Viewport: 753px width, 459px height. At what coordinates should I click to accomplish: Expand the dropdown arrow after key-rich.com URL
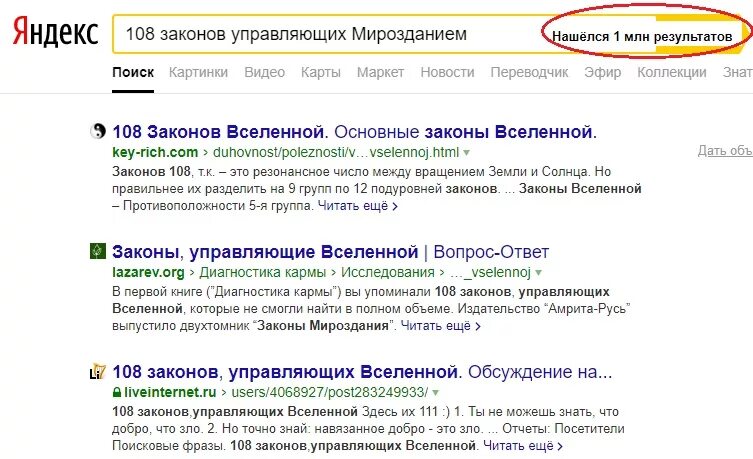[466, 153]
